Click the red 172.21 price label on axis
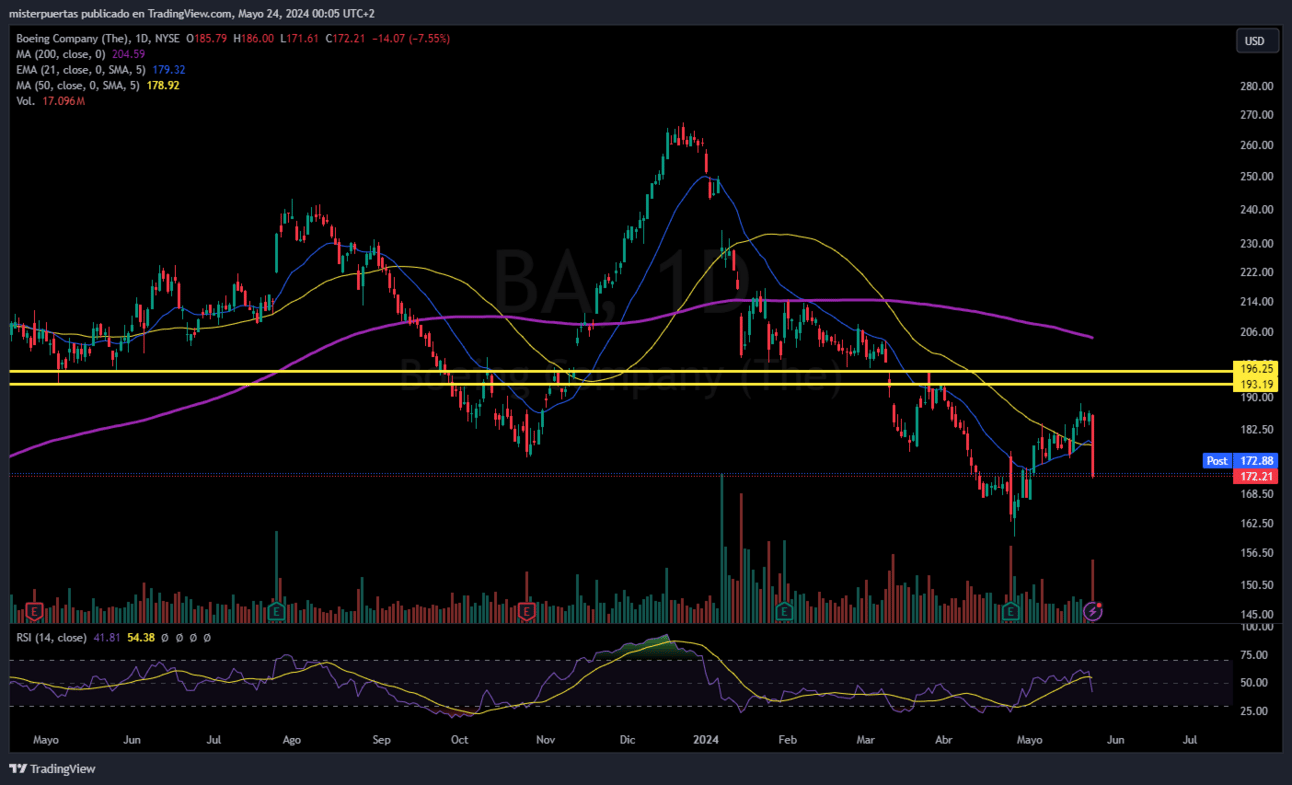Screen dimensions: 1292x785 [1256, 476]
